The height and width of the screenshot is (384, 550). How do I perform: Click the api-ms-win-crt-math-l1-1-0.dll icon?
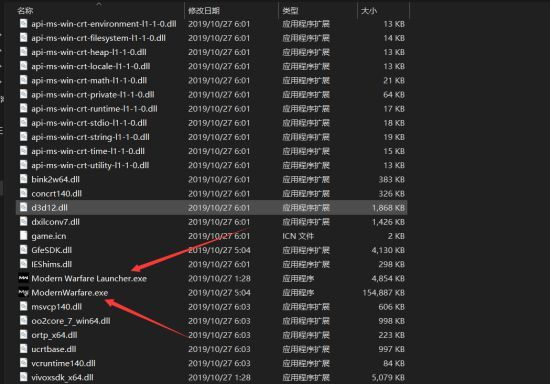(24, 80)
